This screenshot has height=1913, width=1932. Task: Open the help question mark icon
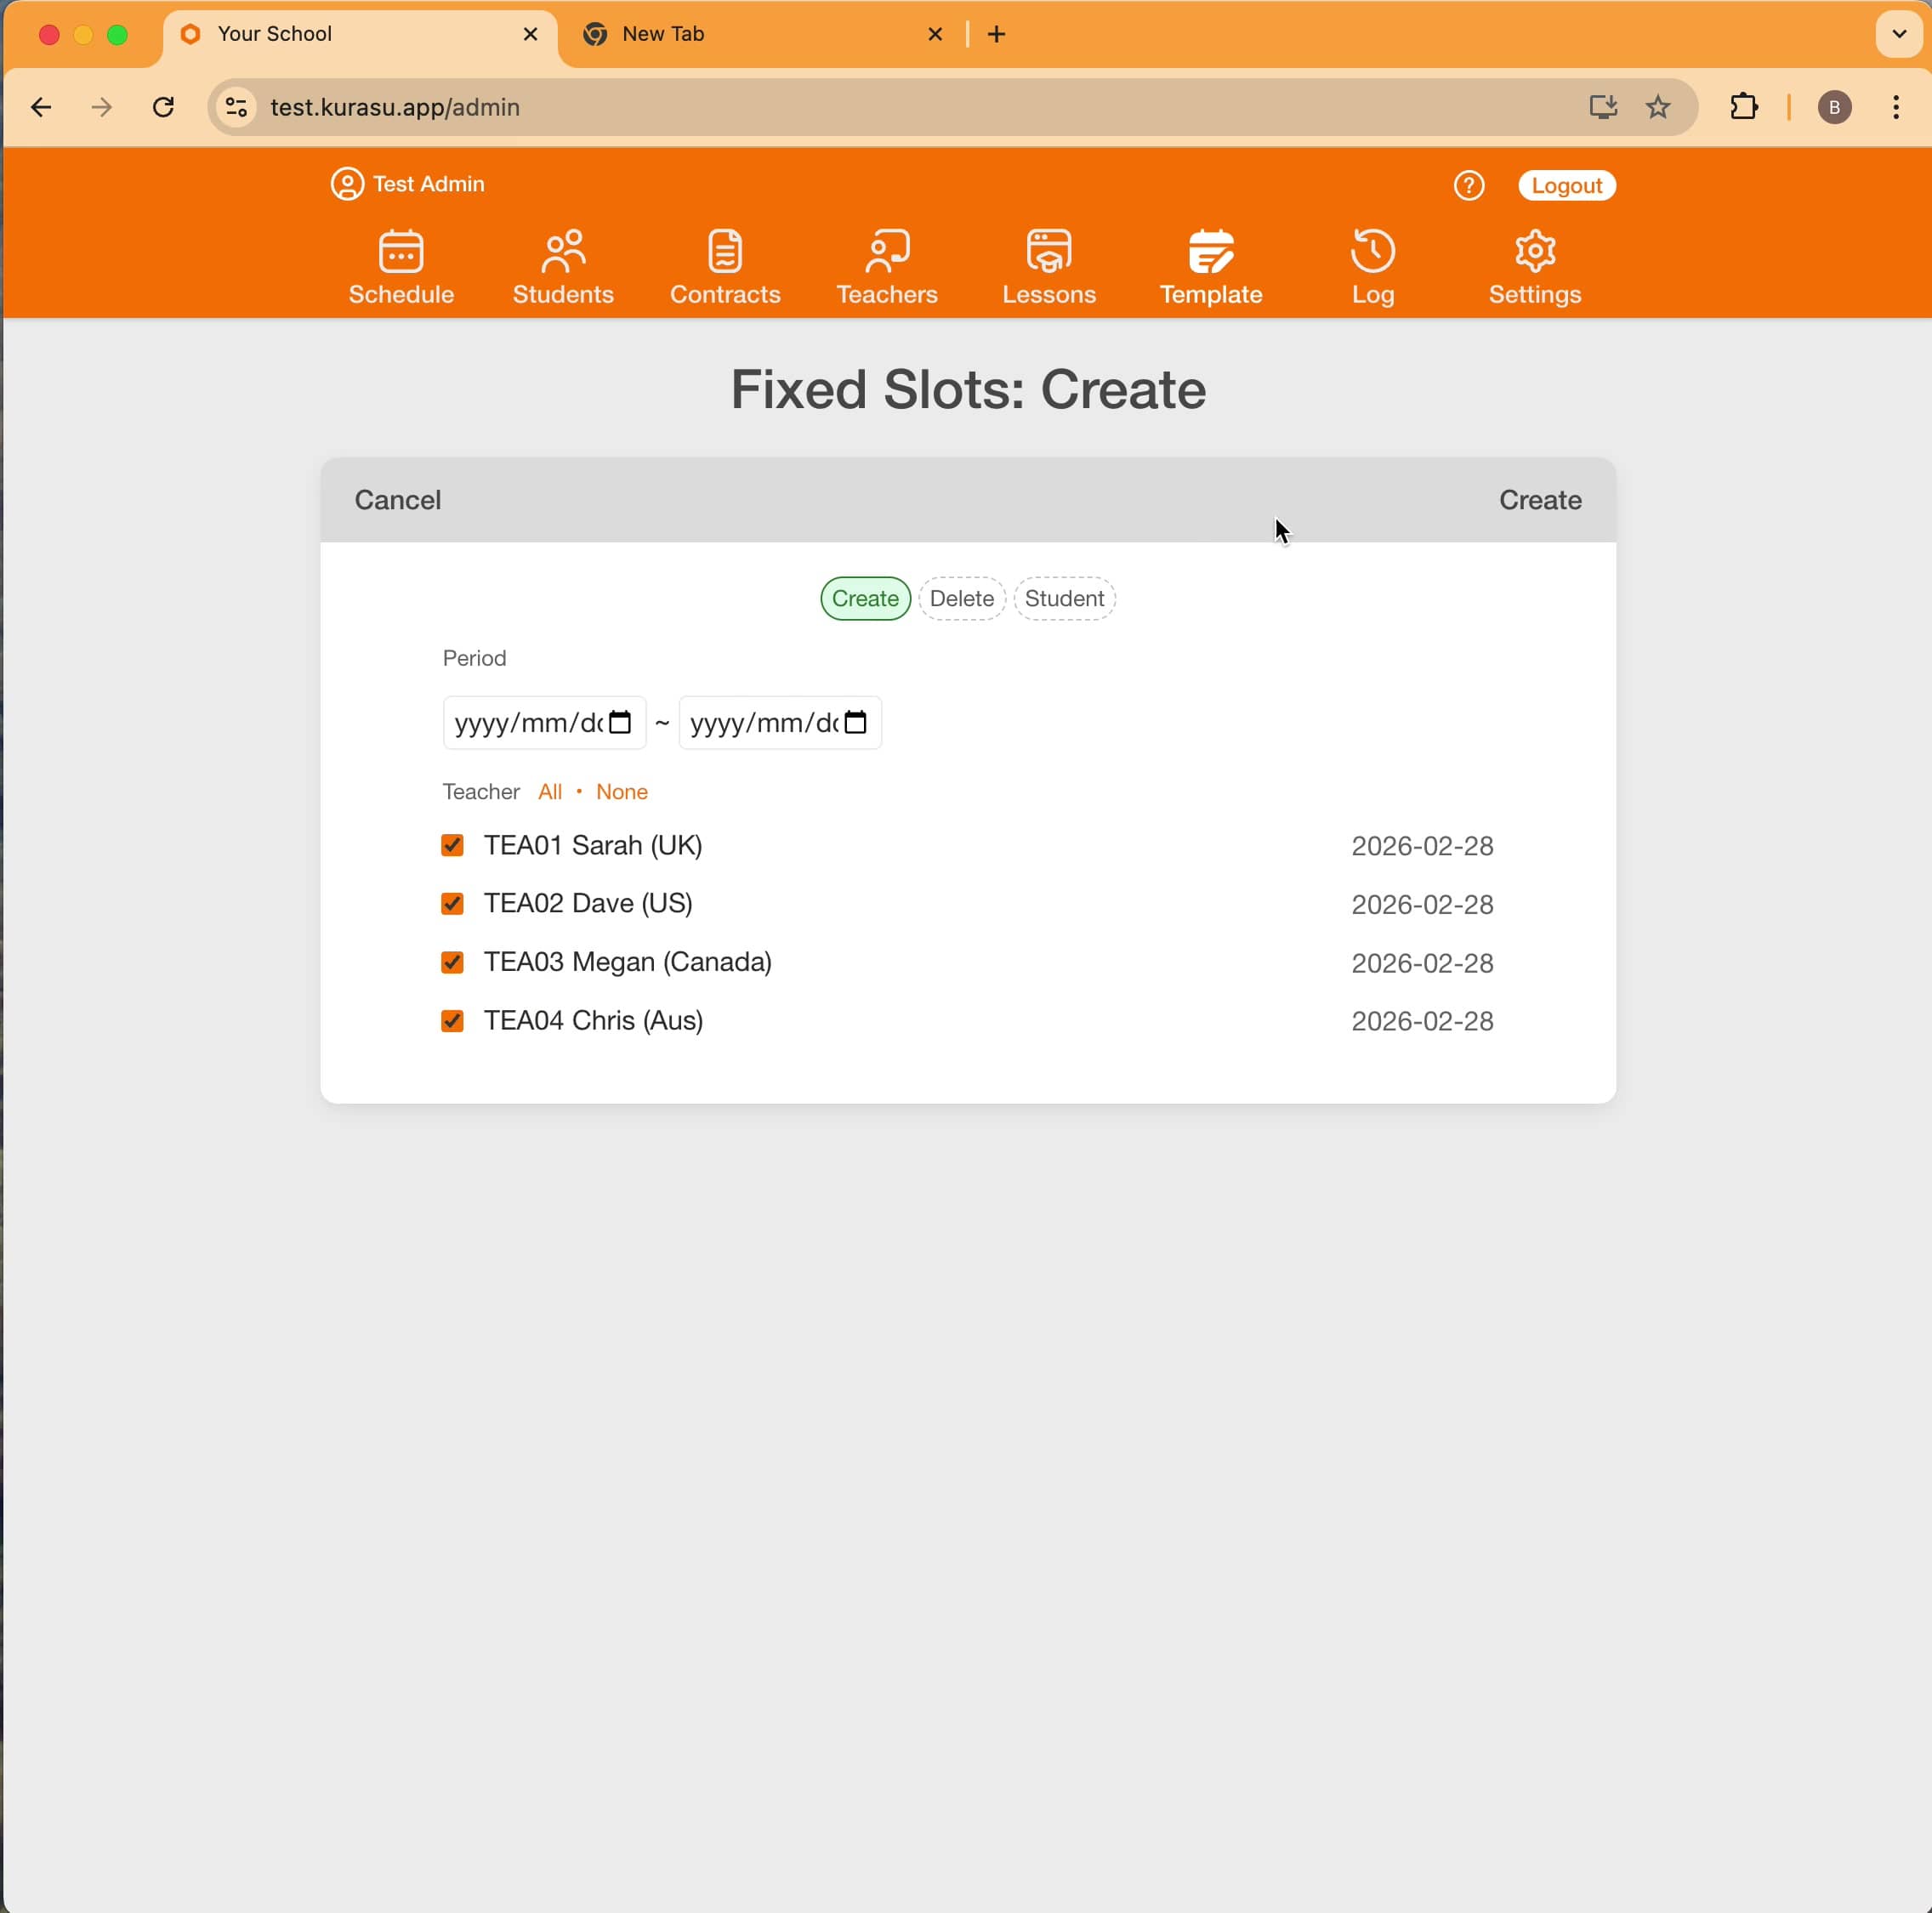1468,185
